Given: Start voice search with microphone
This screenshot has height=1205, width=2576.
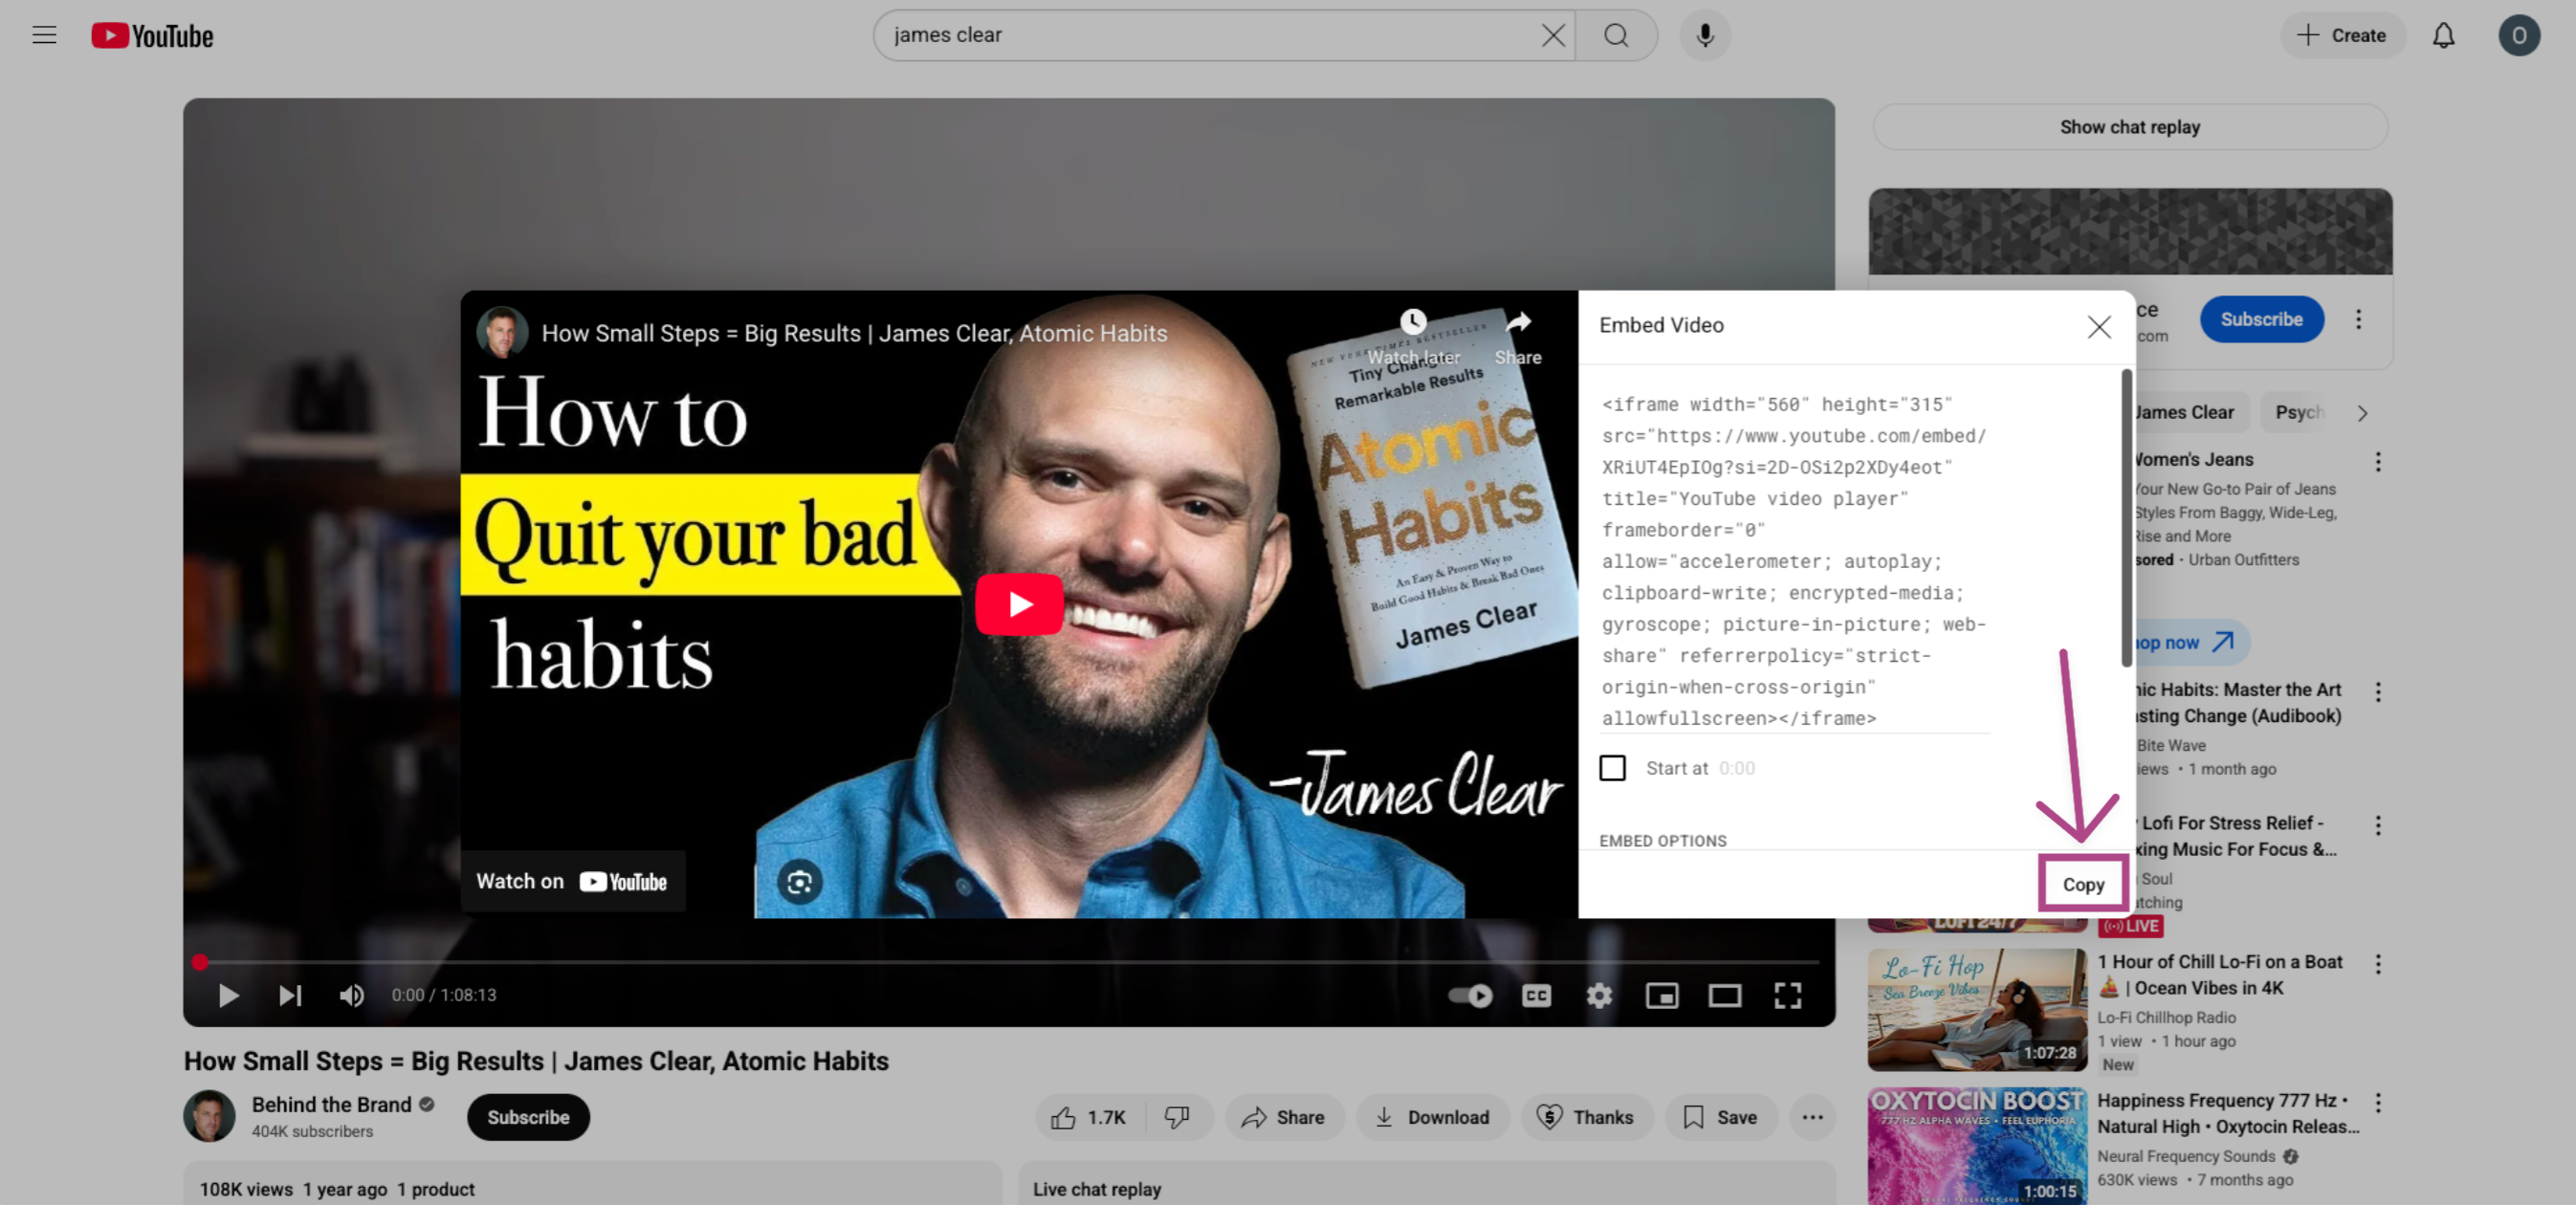Looking at the screenshot, I should (x=1705, y=36).
